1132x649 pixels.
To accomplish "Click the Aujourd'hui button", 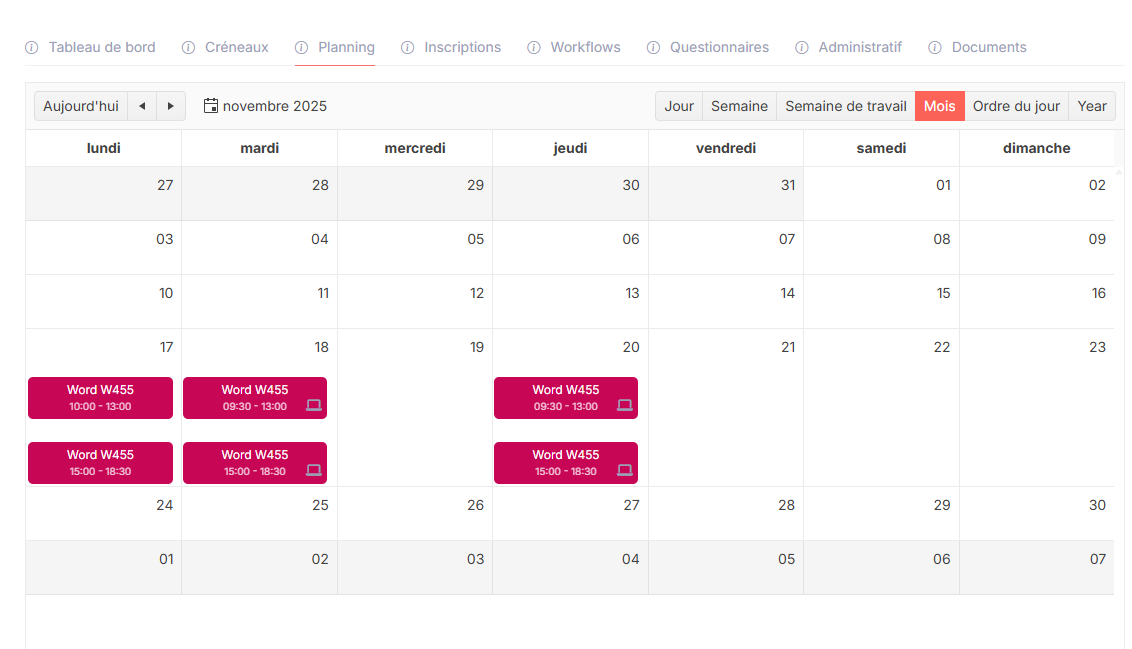I will tap(81, 106).
